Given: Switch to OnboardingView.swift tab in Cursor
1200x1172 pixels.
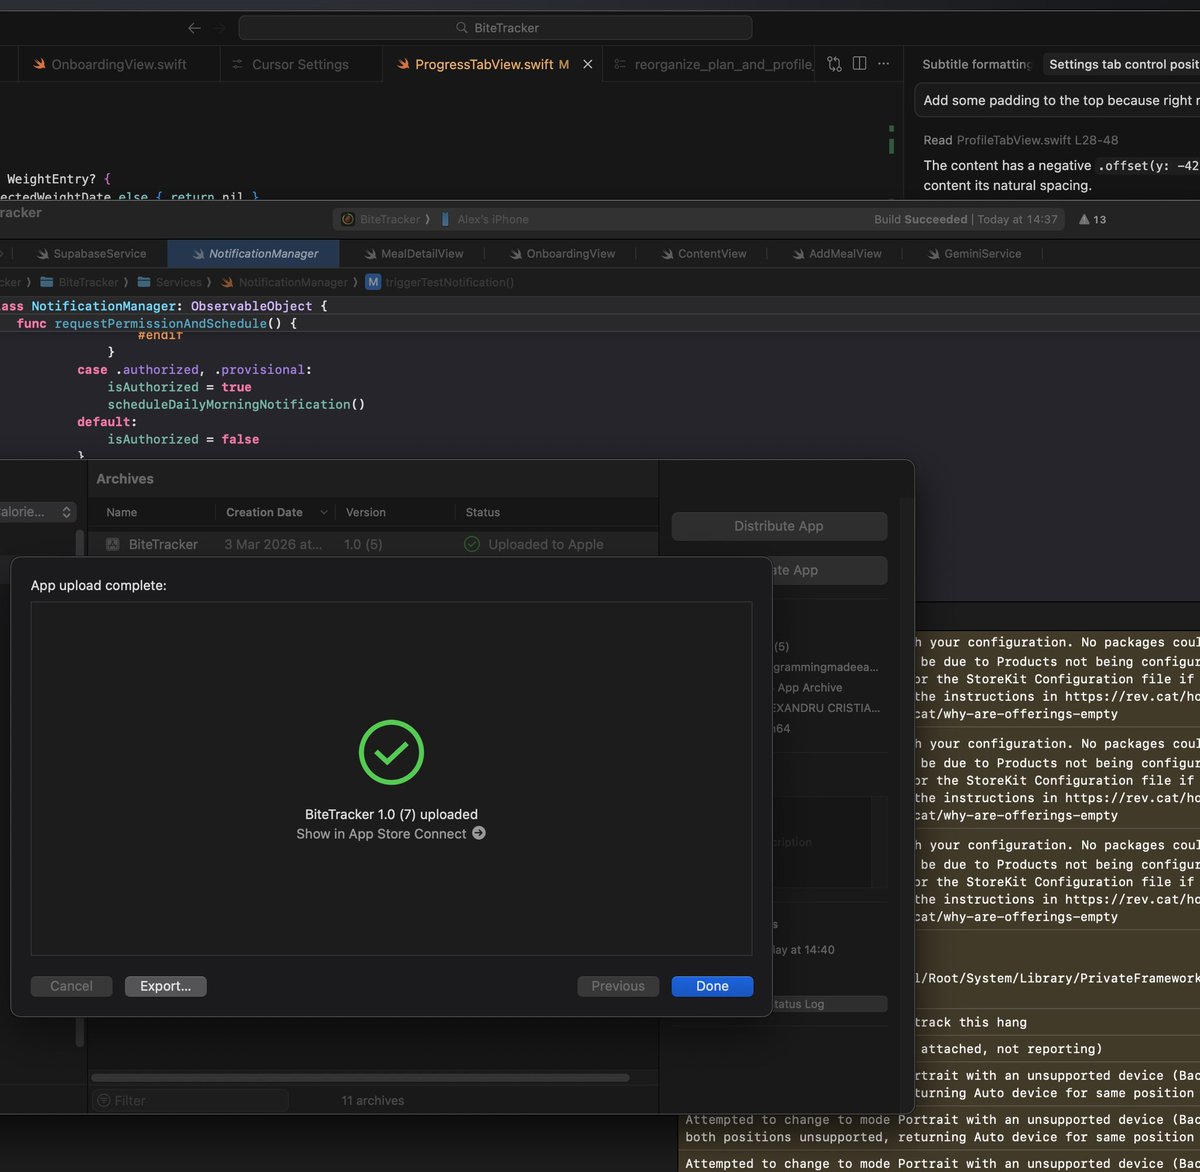Looking at the screenshot, I should 109,64.
